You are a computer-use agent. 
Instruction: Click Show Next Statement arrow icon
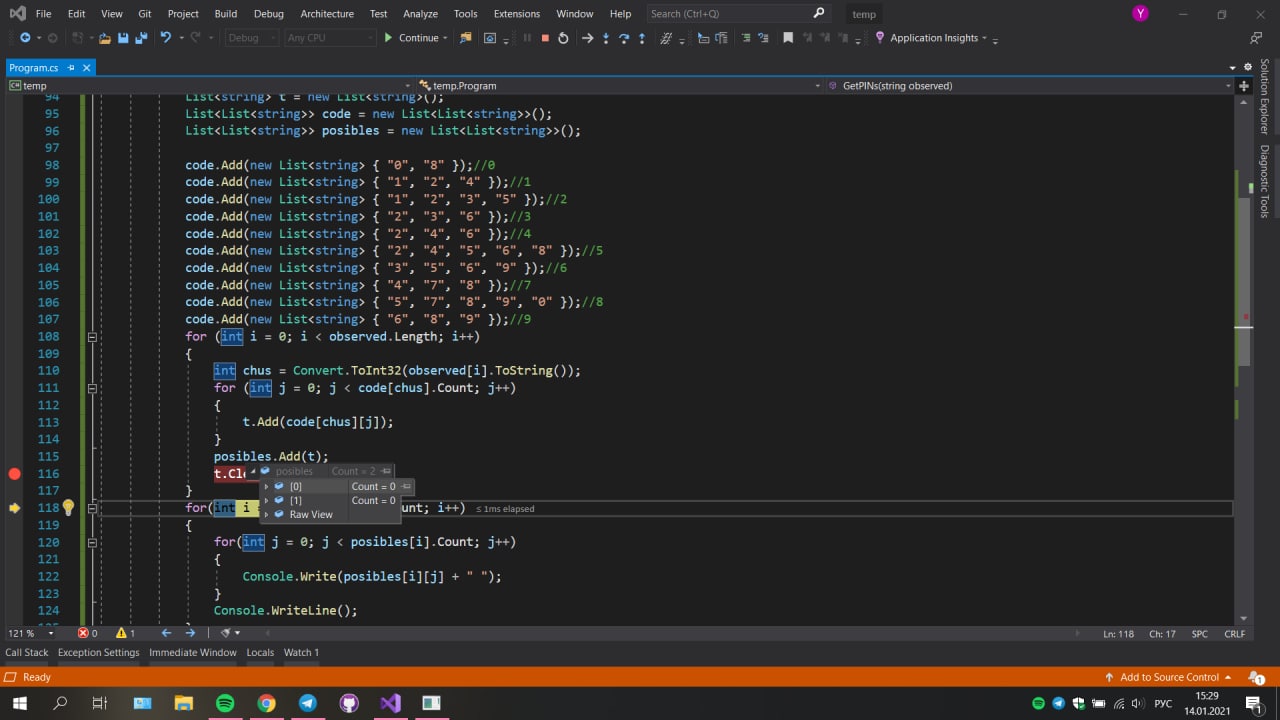(588, 38)
